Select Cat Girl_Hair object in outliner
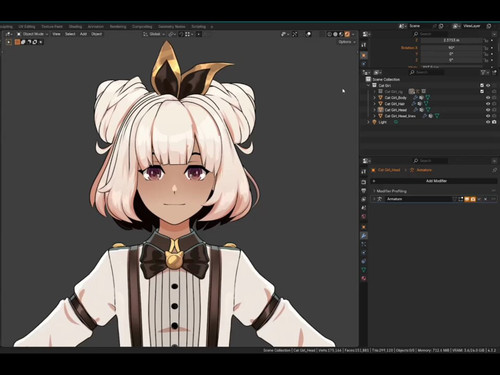This screenshot has width=500, height=375. tap(395, 104)
